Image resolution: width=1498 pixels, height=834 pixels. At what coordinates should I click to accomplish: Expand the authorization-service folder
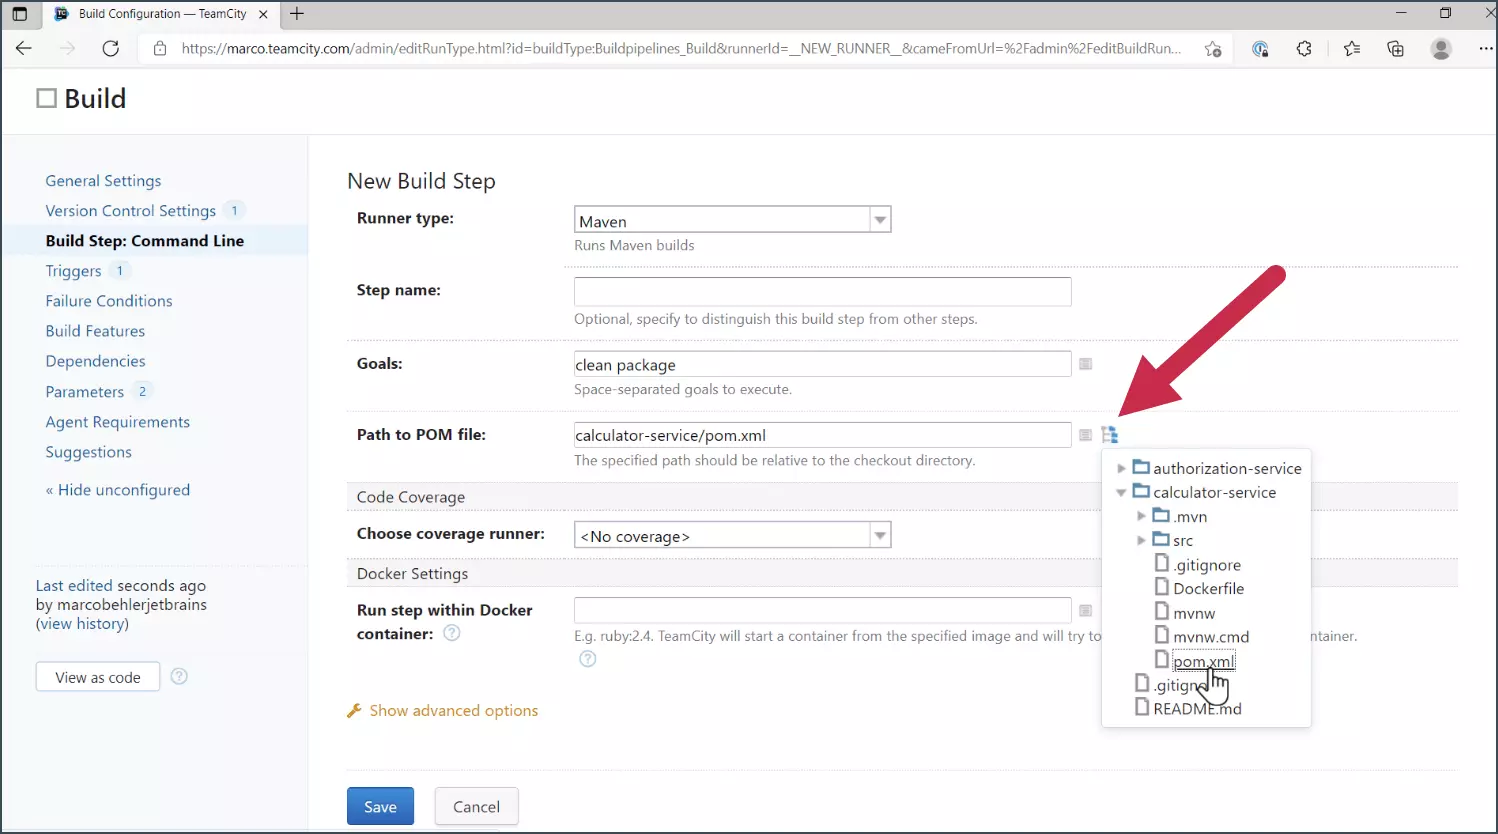pos(1121,468)
